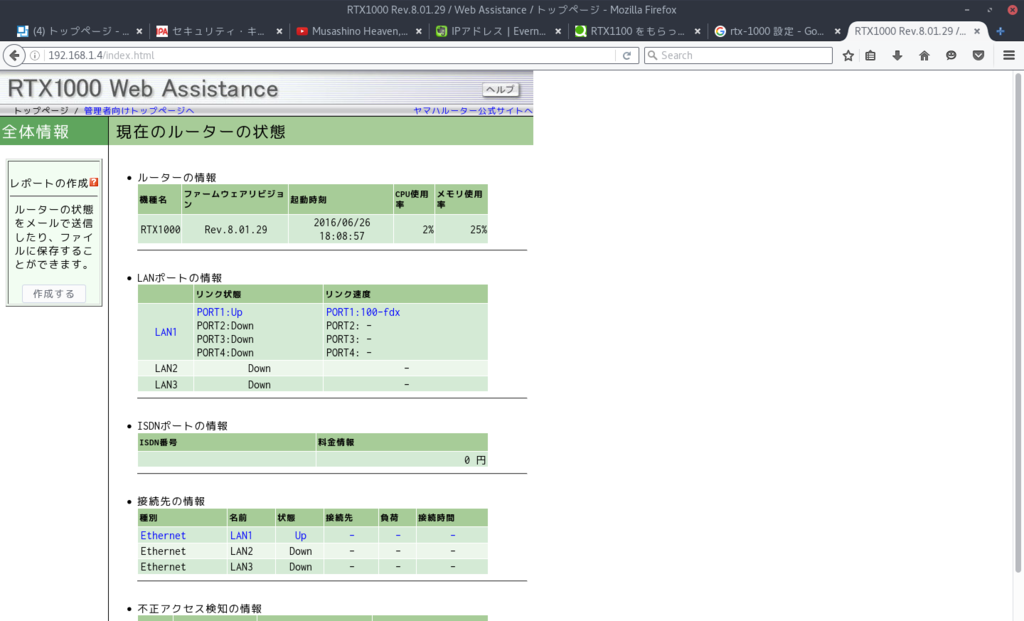Click the 現在のルーターの状態 page heading
The height and width of the screenshot is (621, 1024).
[x=201, y=132]
